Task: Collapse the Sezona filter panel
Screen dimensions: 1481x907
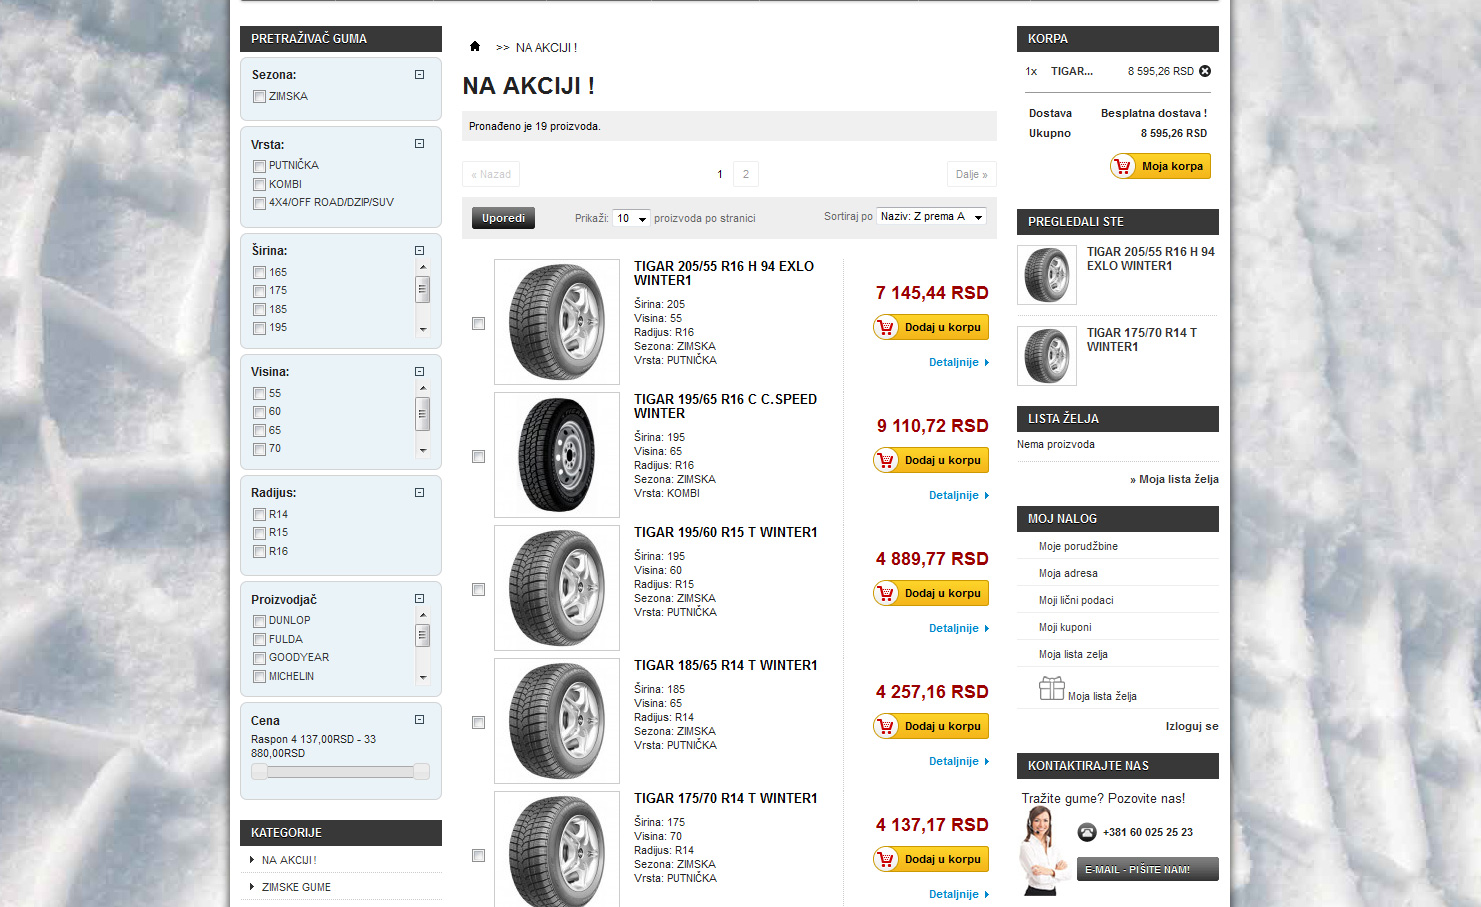Action: (420, 75)
